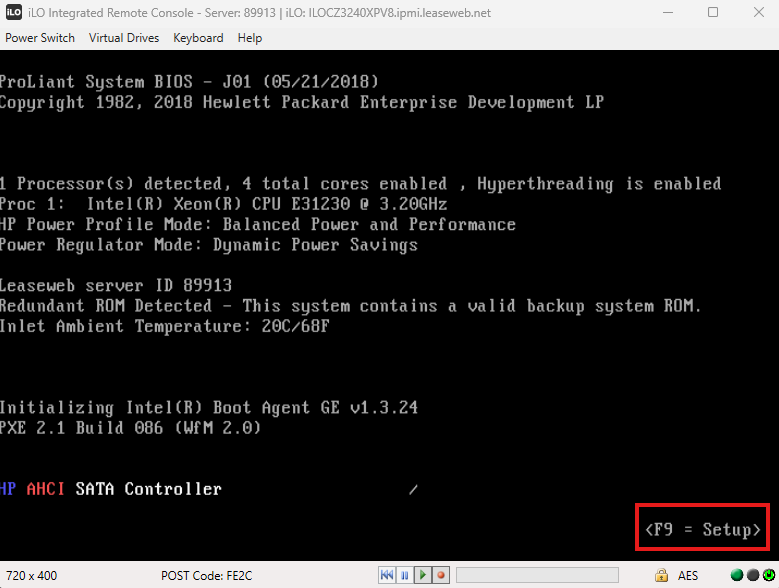
Task: Click the Redundant ROM Detected line
Action: [350, 306]
